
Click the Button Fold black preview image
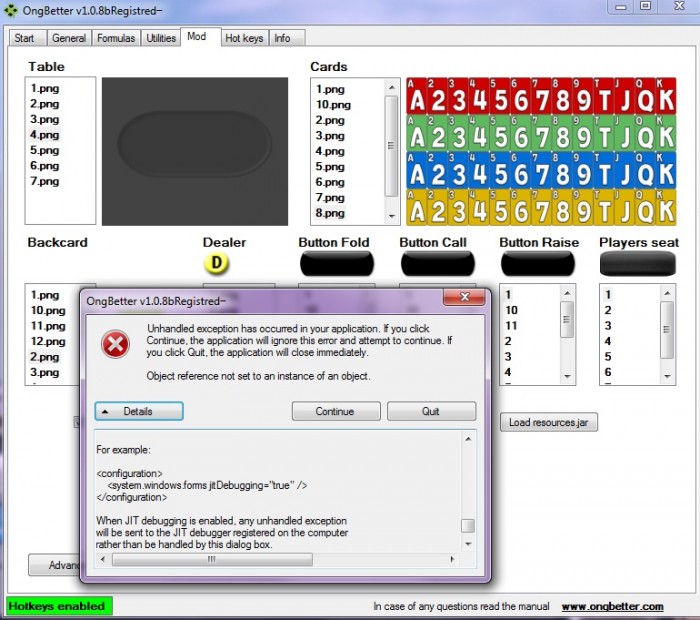337,263
